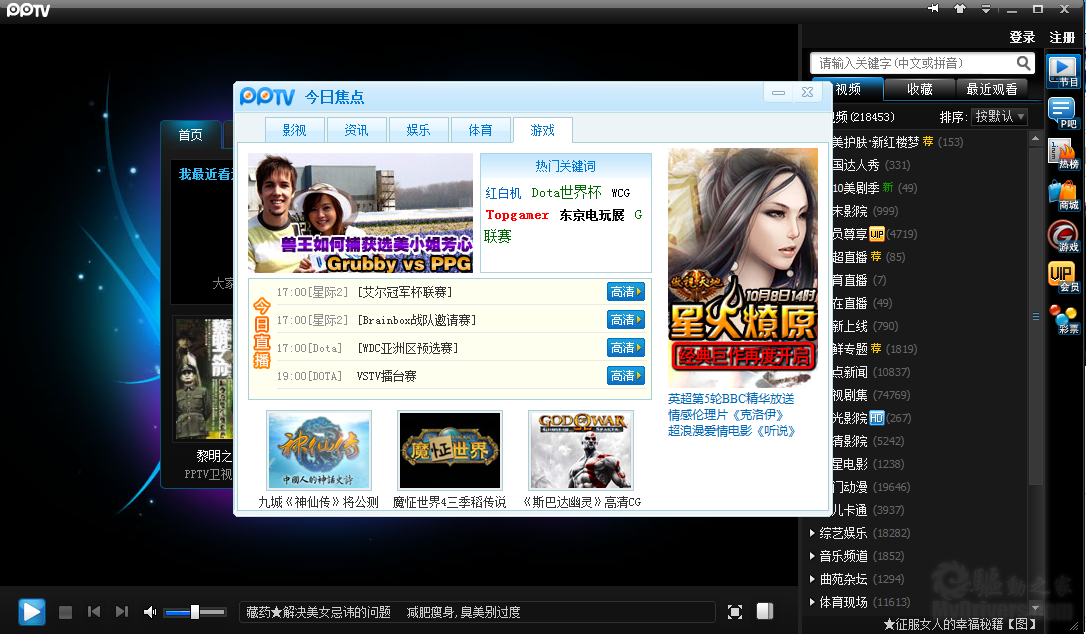The height and width of the screenshot is (634, 1086).
Task: Click the 登录 login link
Action: click(1022, 37)
